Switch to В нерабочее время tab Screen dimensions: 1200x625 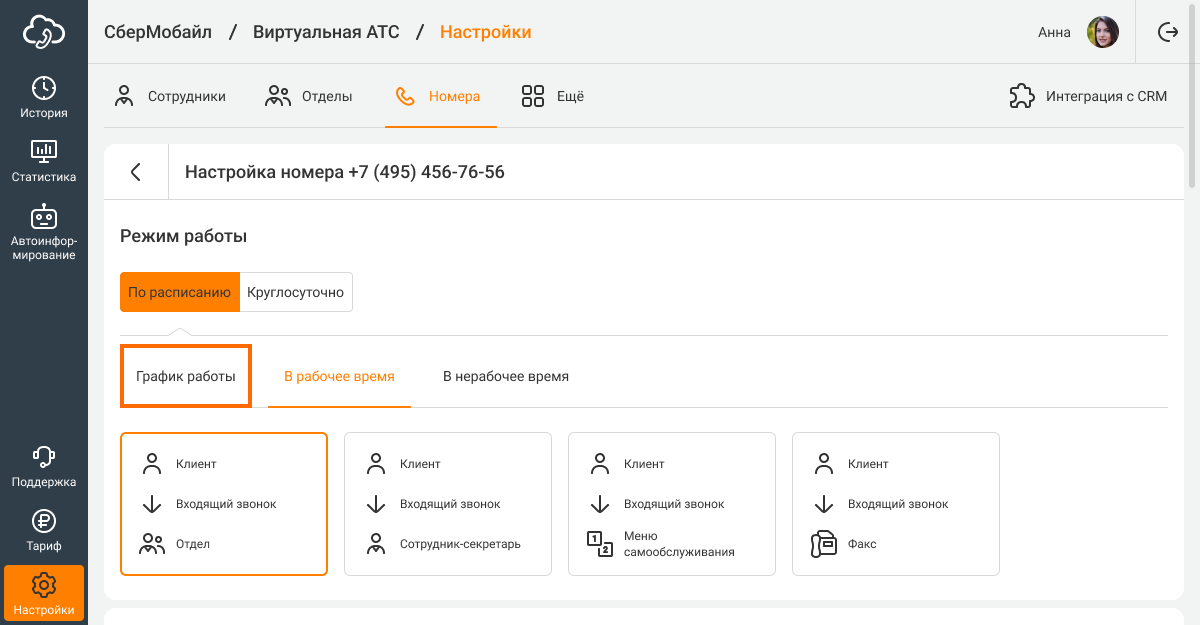click(x=506, y=377)
